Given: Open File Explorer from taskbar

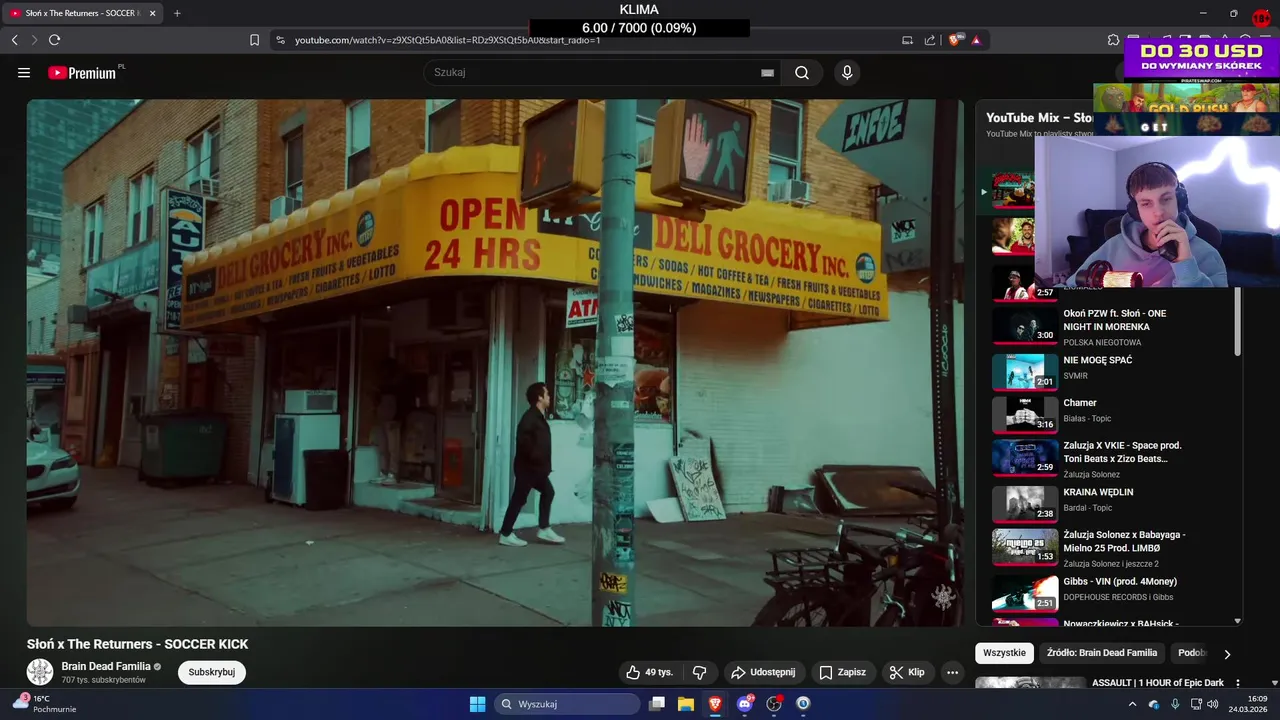Looking at the screenshot, I should (x=686, y=704).
